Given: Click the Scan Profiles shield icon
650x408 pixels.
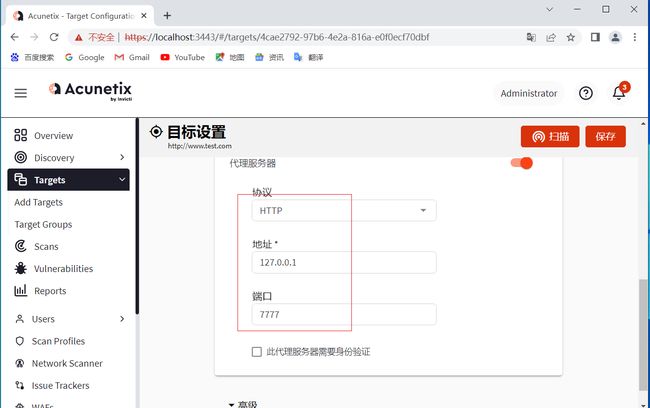Looking at the screenshot, I should tap(19, 341).
